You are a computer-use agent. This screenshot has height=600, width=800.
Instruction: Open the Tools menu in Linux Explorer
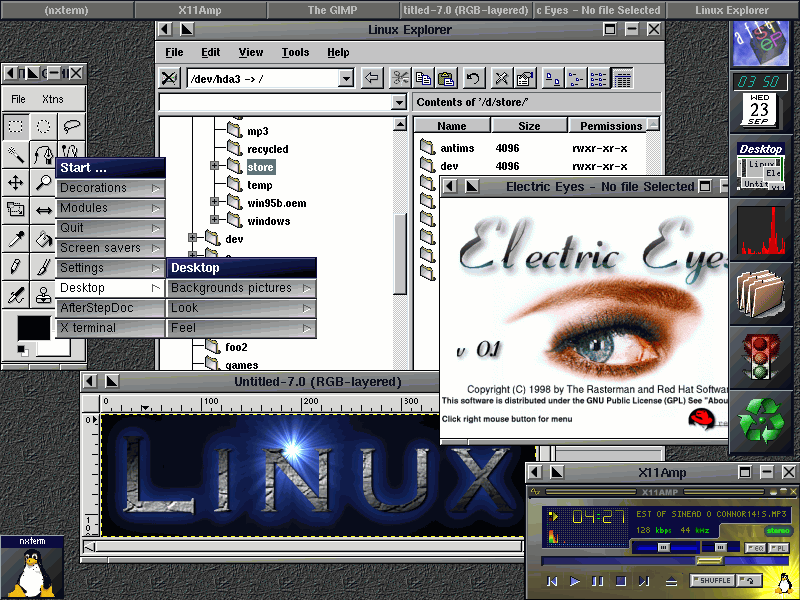pyautogui.click(x=295, y=52)
